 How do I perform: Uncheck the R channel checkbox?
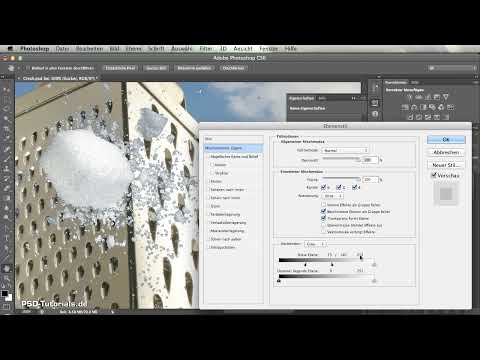323,187
